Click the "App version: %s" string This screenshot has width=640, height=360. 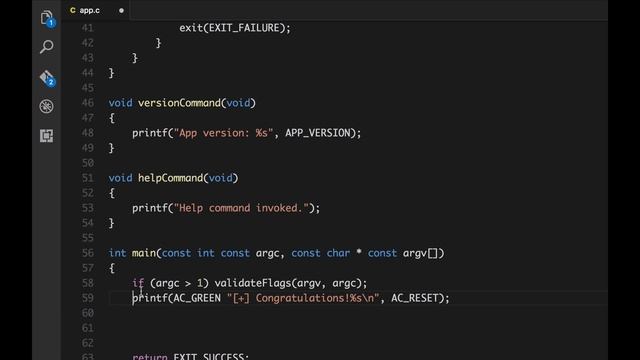point(223,133)
